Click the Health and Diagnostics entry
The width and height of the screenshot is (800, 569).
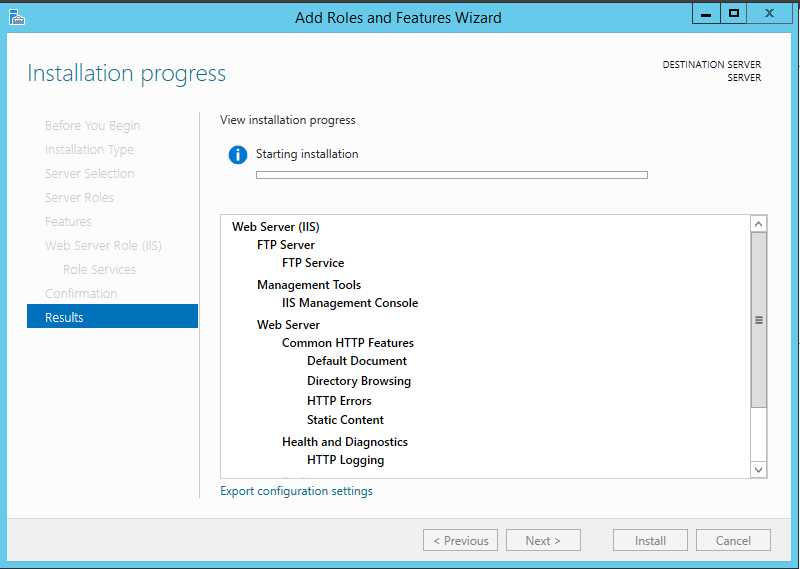pos(345,442)
